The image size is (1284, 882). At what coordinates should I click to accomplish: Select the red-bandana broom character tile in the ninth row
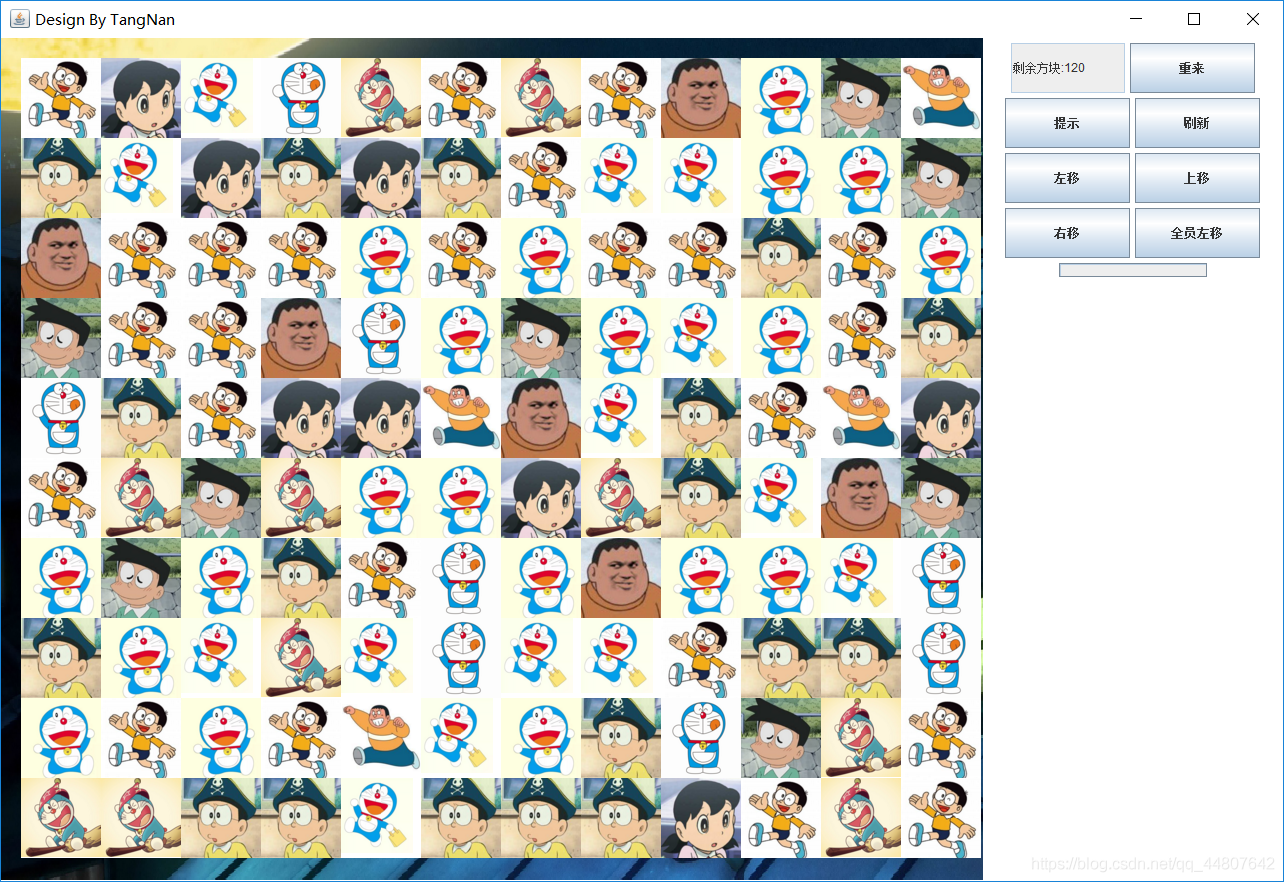tap(861, 738)
